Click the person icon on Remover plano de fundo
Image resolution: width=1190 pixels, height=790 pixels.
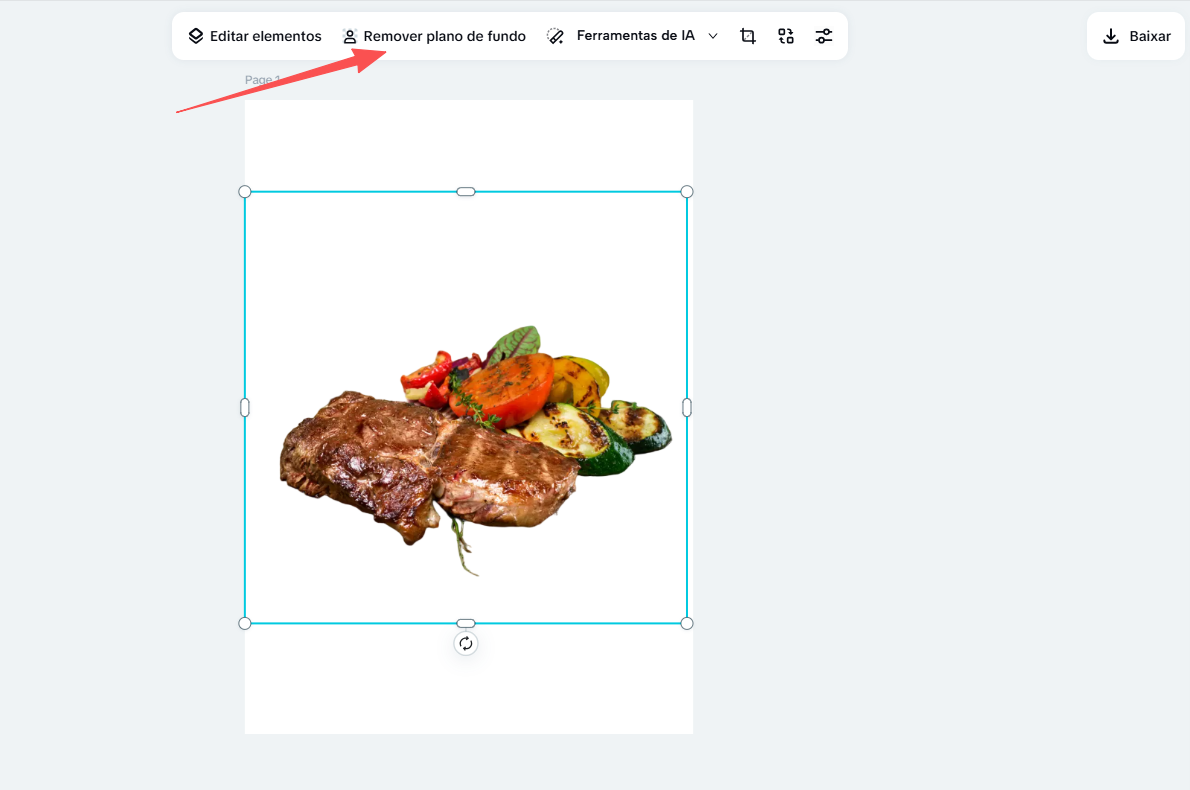tap(350, 35)
